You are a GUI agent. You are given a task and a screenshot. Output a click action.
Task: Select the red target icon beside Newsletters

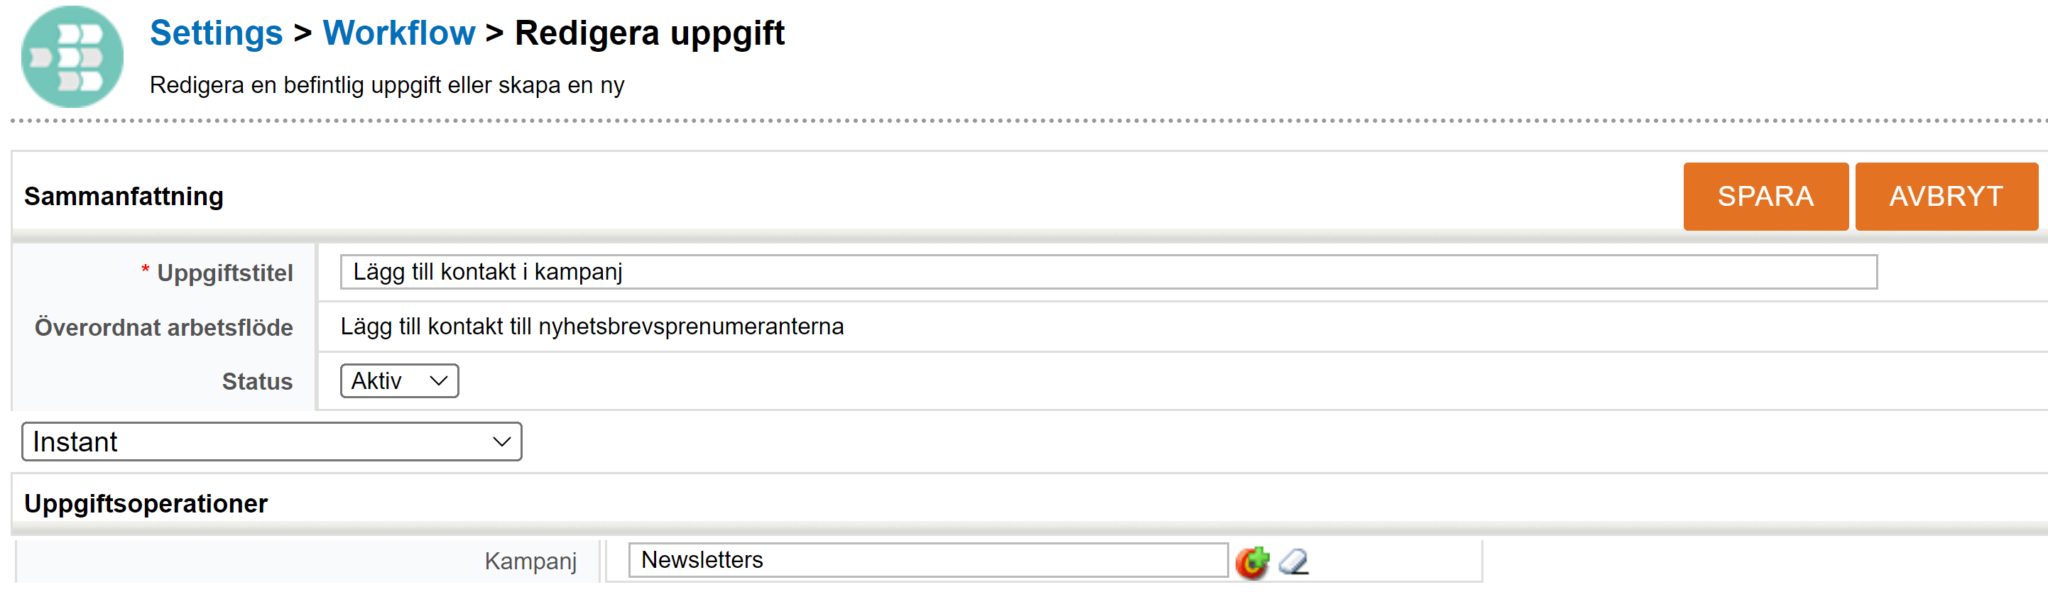tap(1253, 561)
